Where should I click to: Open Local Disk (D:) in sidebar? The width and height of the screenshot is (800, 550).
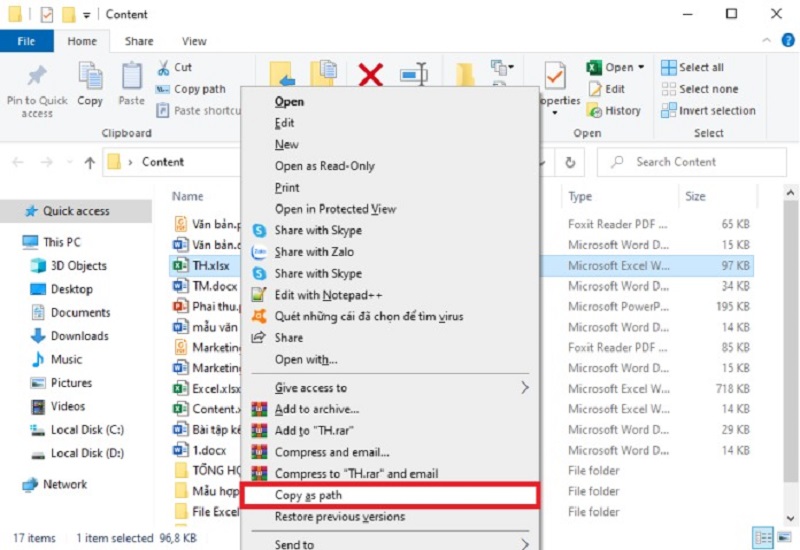[x=77, y=454]
